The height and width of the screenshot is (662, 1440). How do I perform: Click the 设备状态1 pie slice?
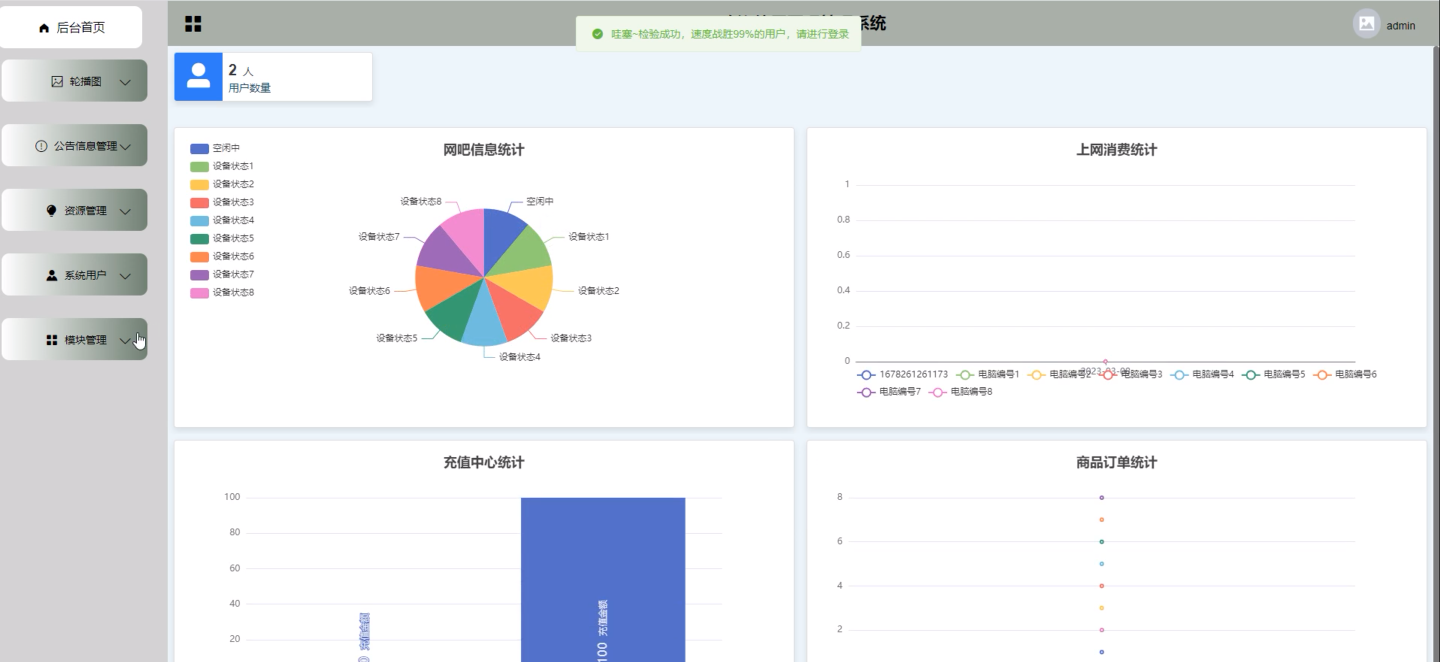[x=524, y=250]
